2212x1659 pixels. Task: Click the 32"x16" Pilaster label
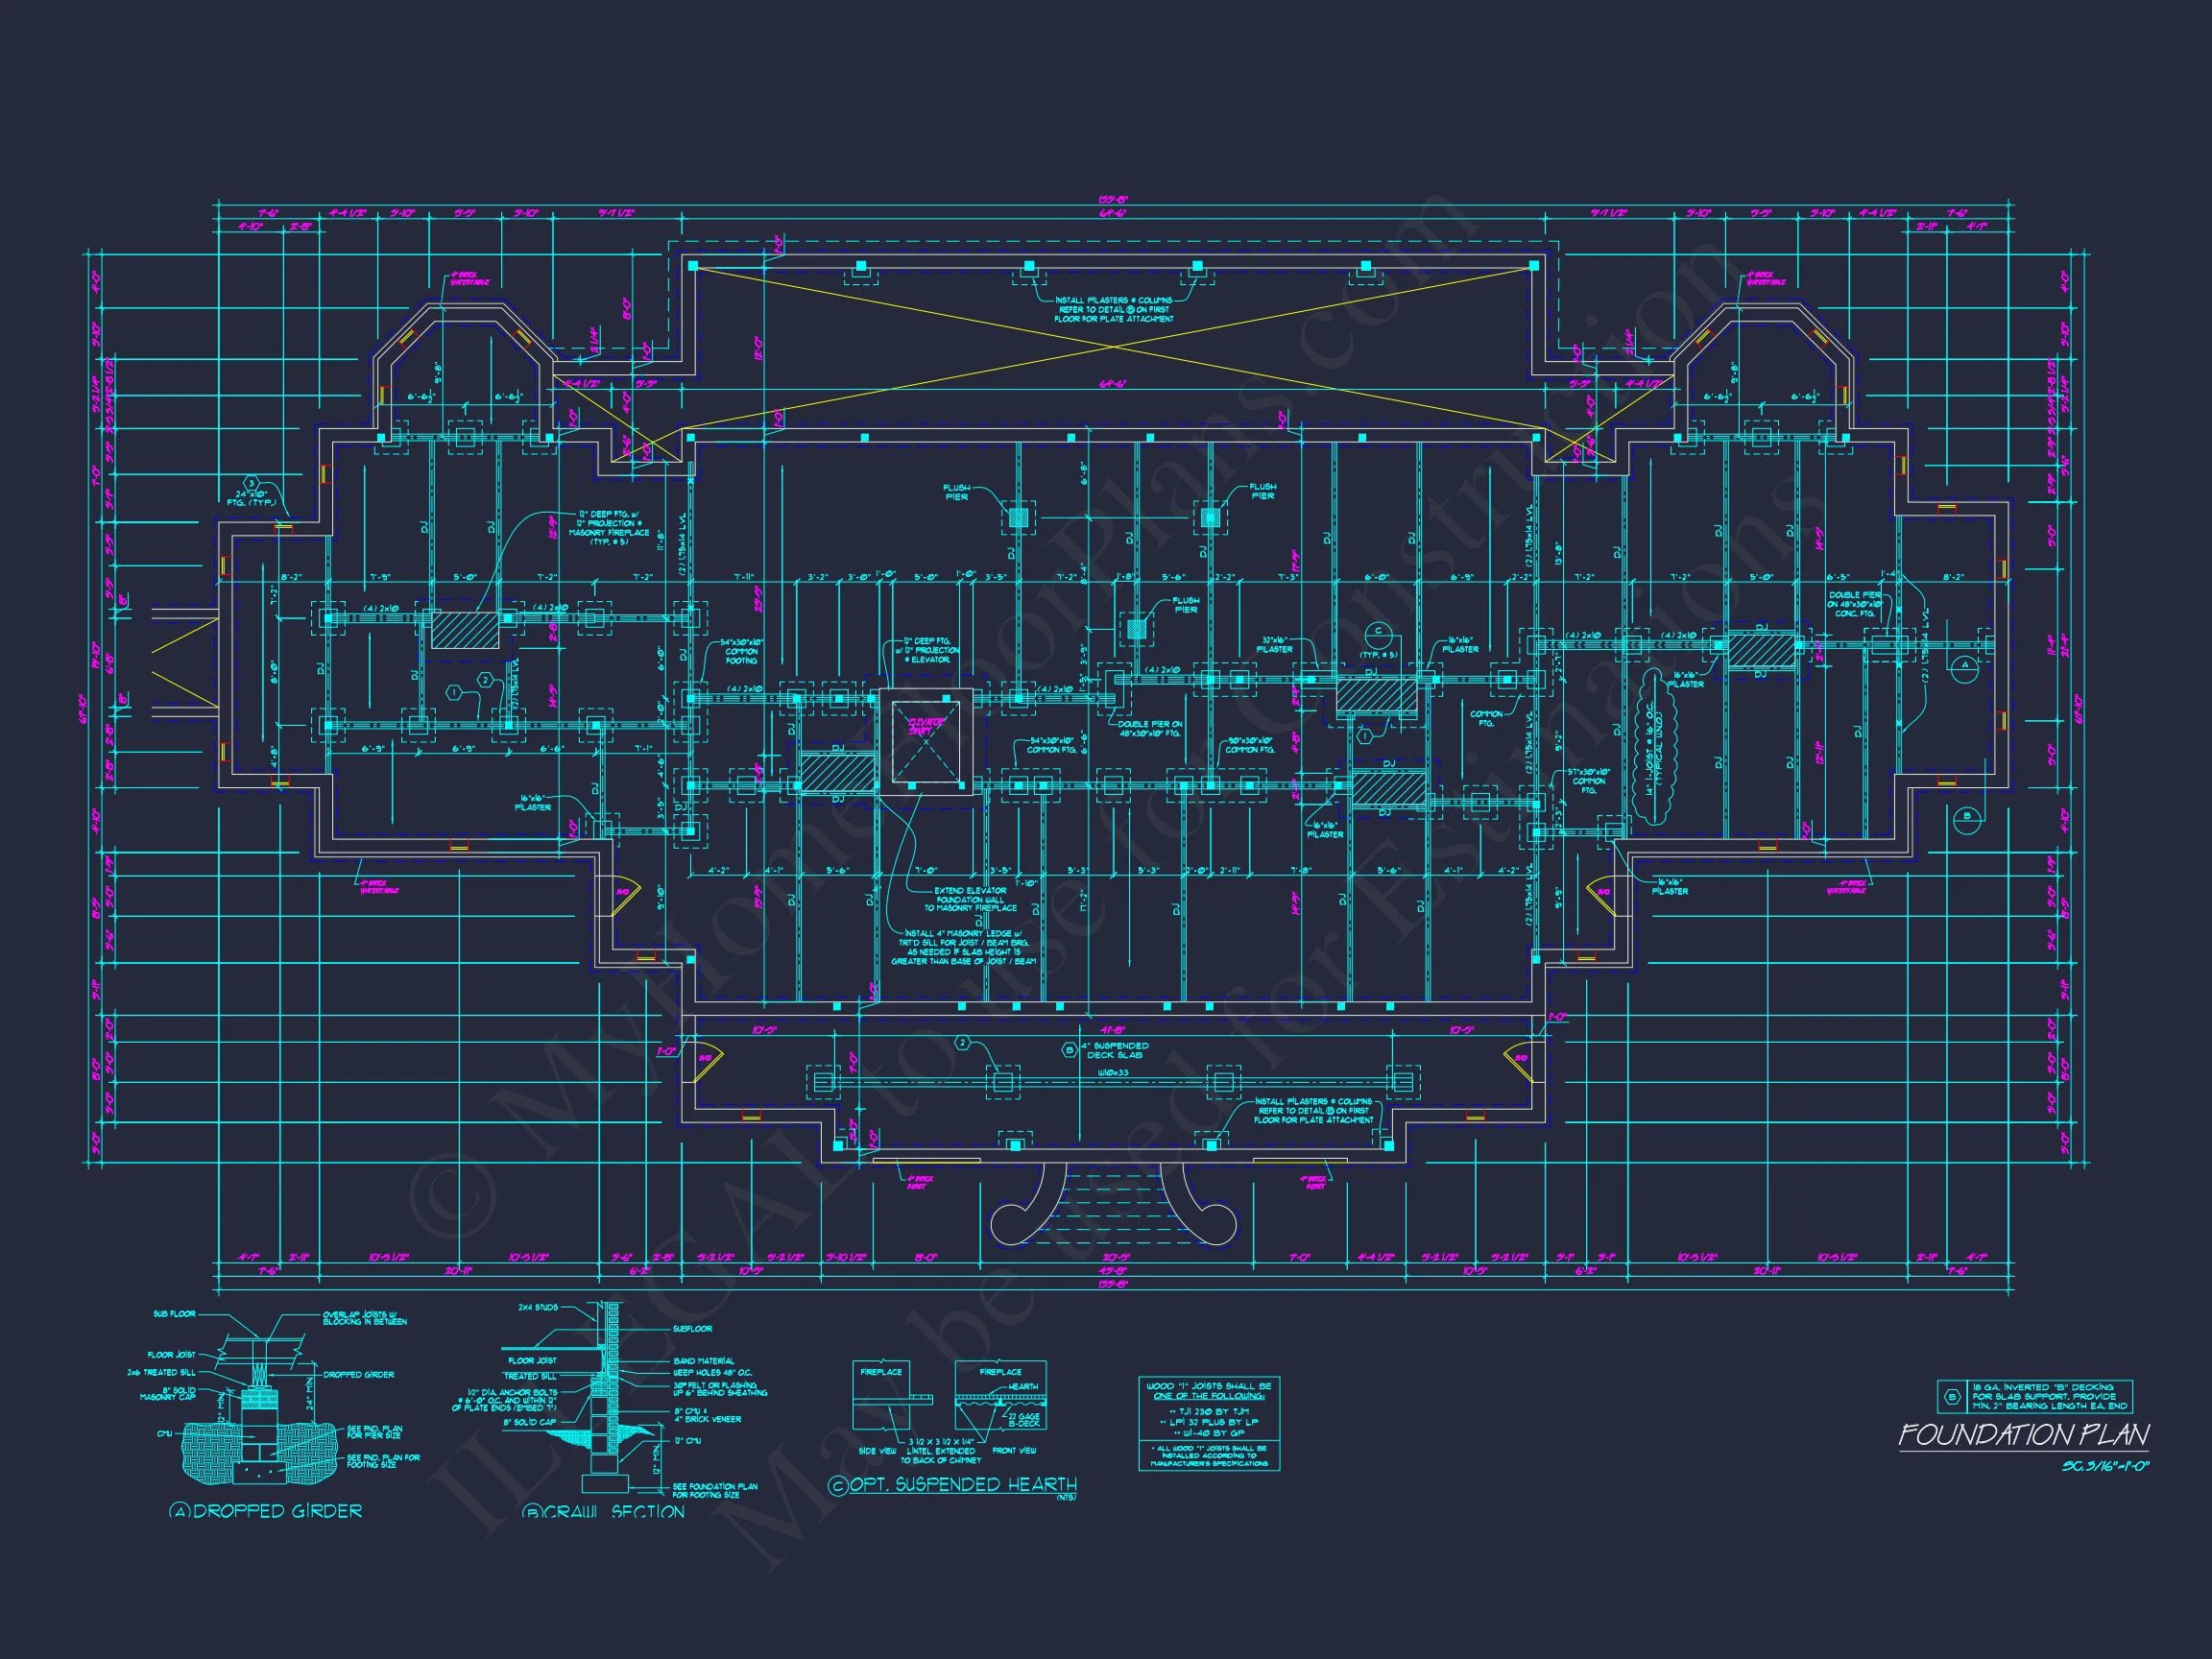coord(1274,645)
